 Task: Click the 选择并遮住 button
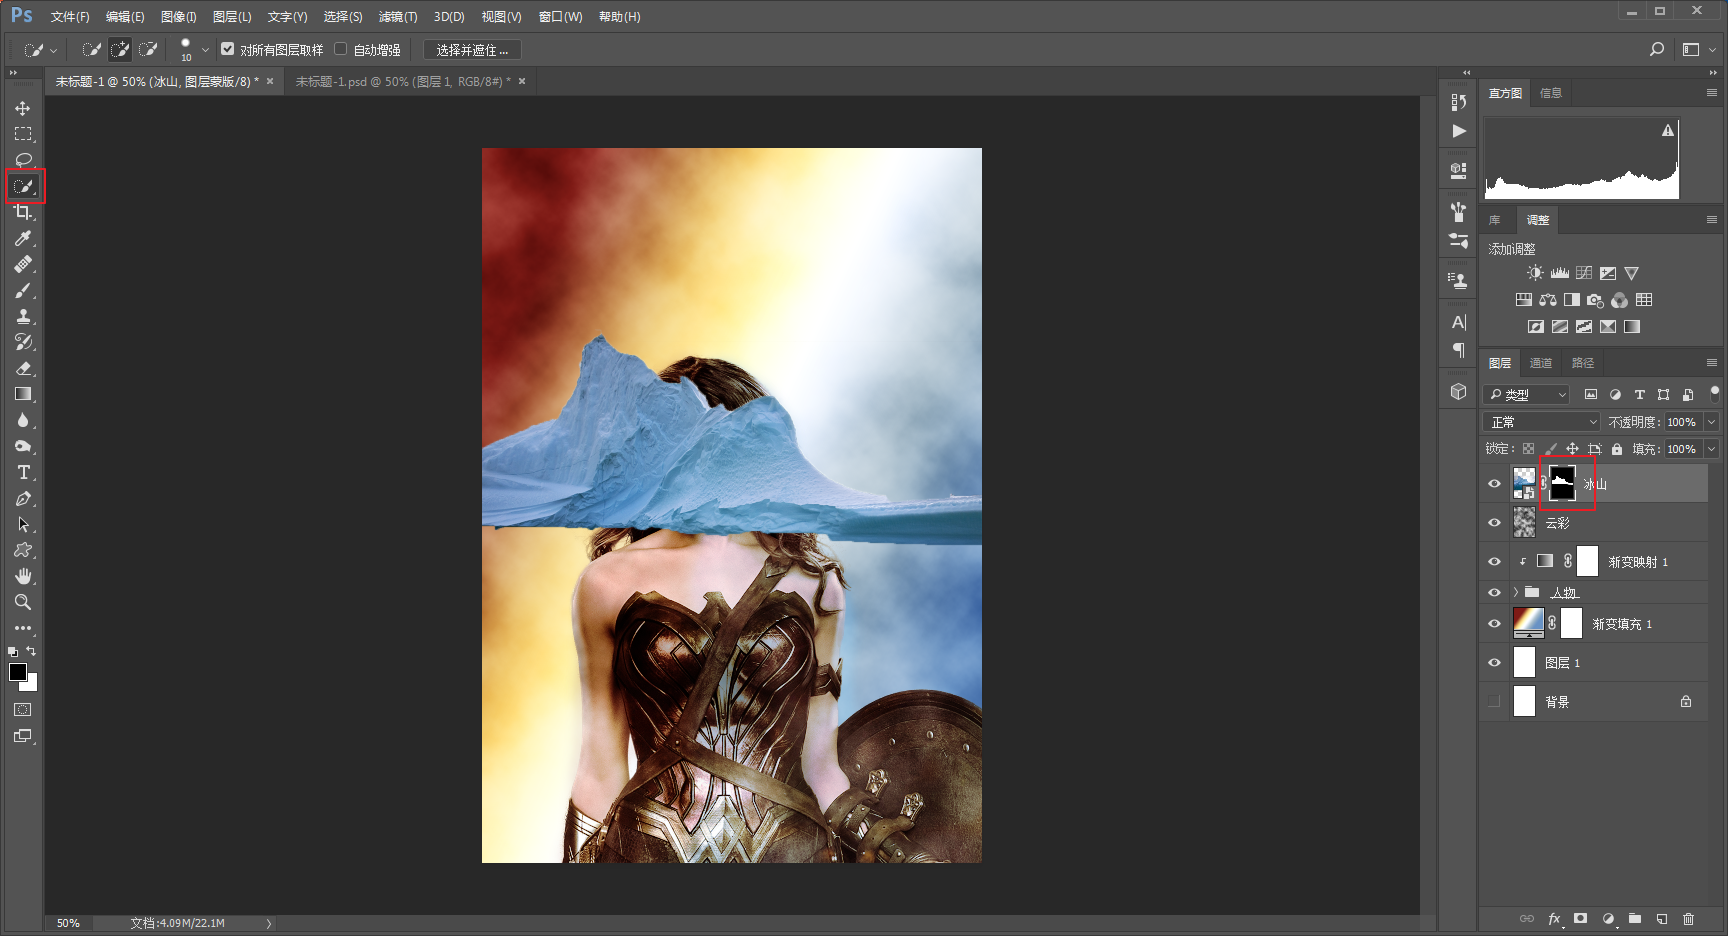[x=472, y=50]
